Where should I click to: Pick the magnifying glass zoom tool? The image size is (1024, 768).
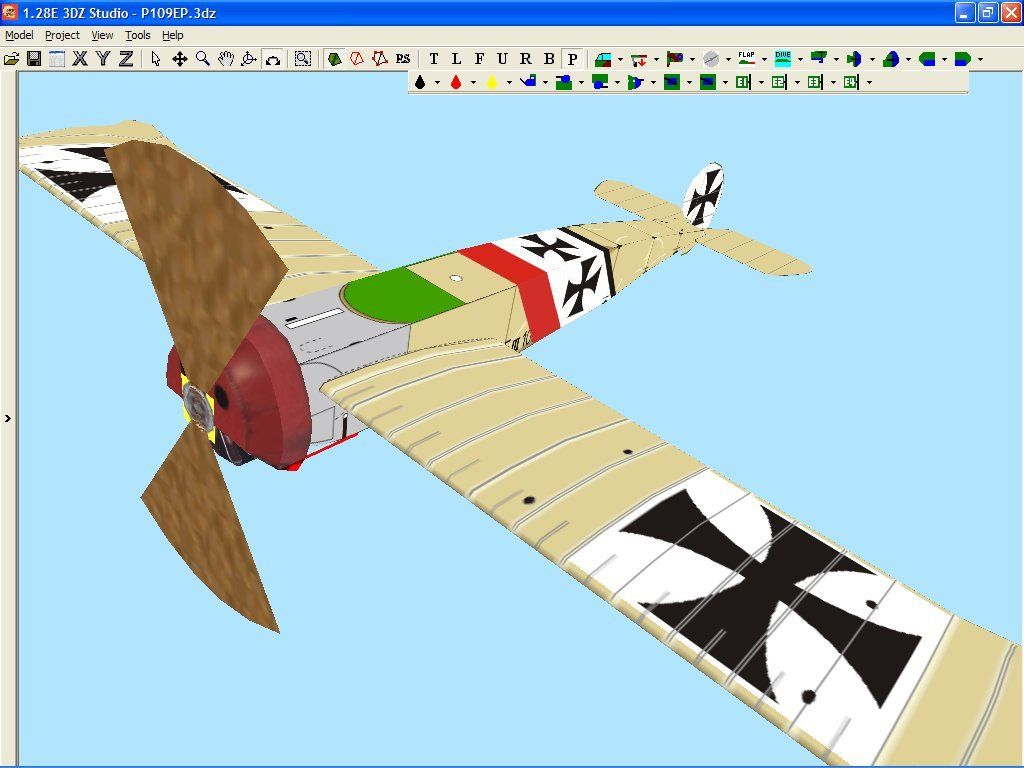coord(202,59)
